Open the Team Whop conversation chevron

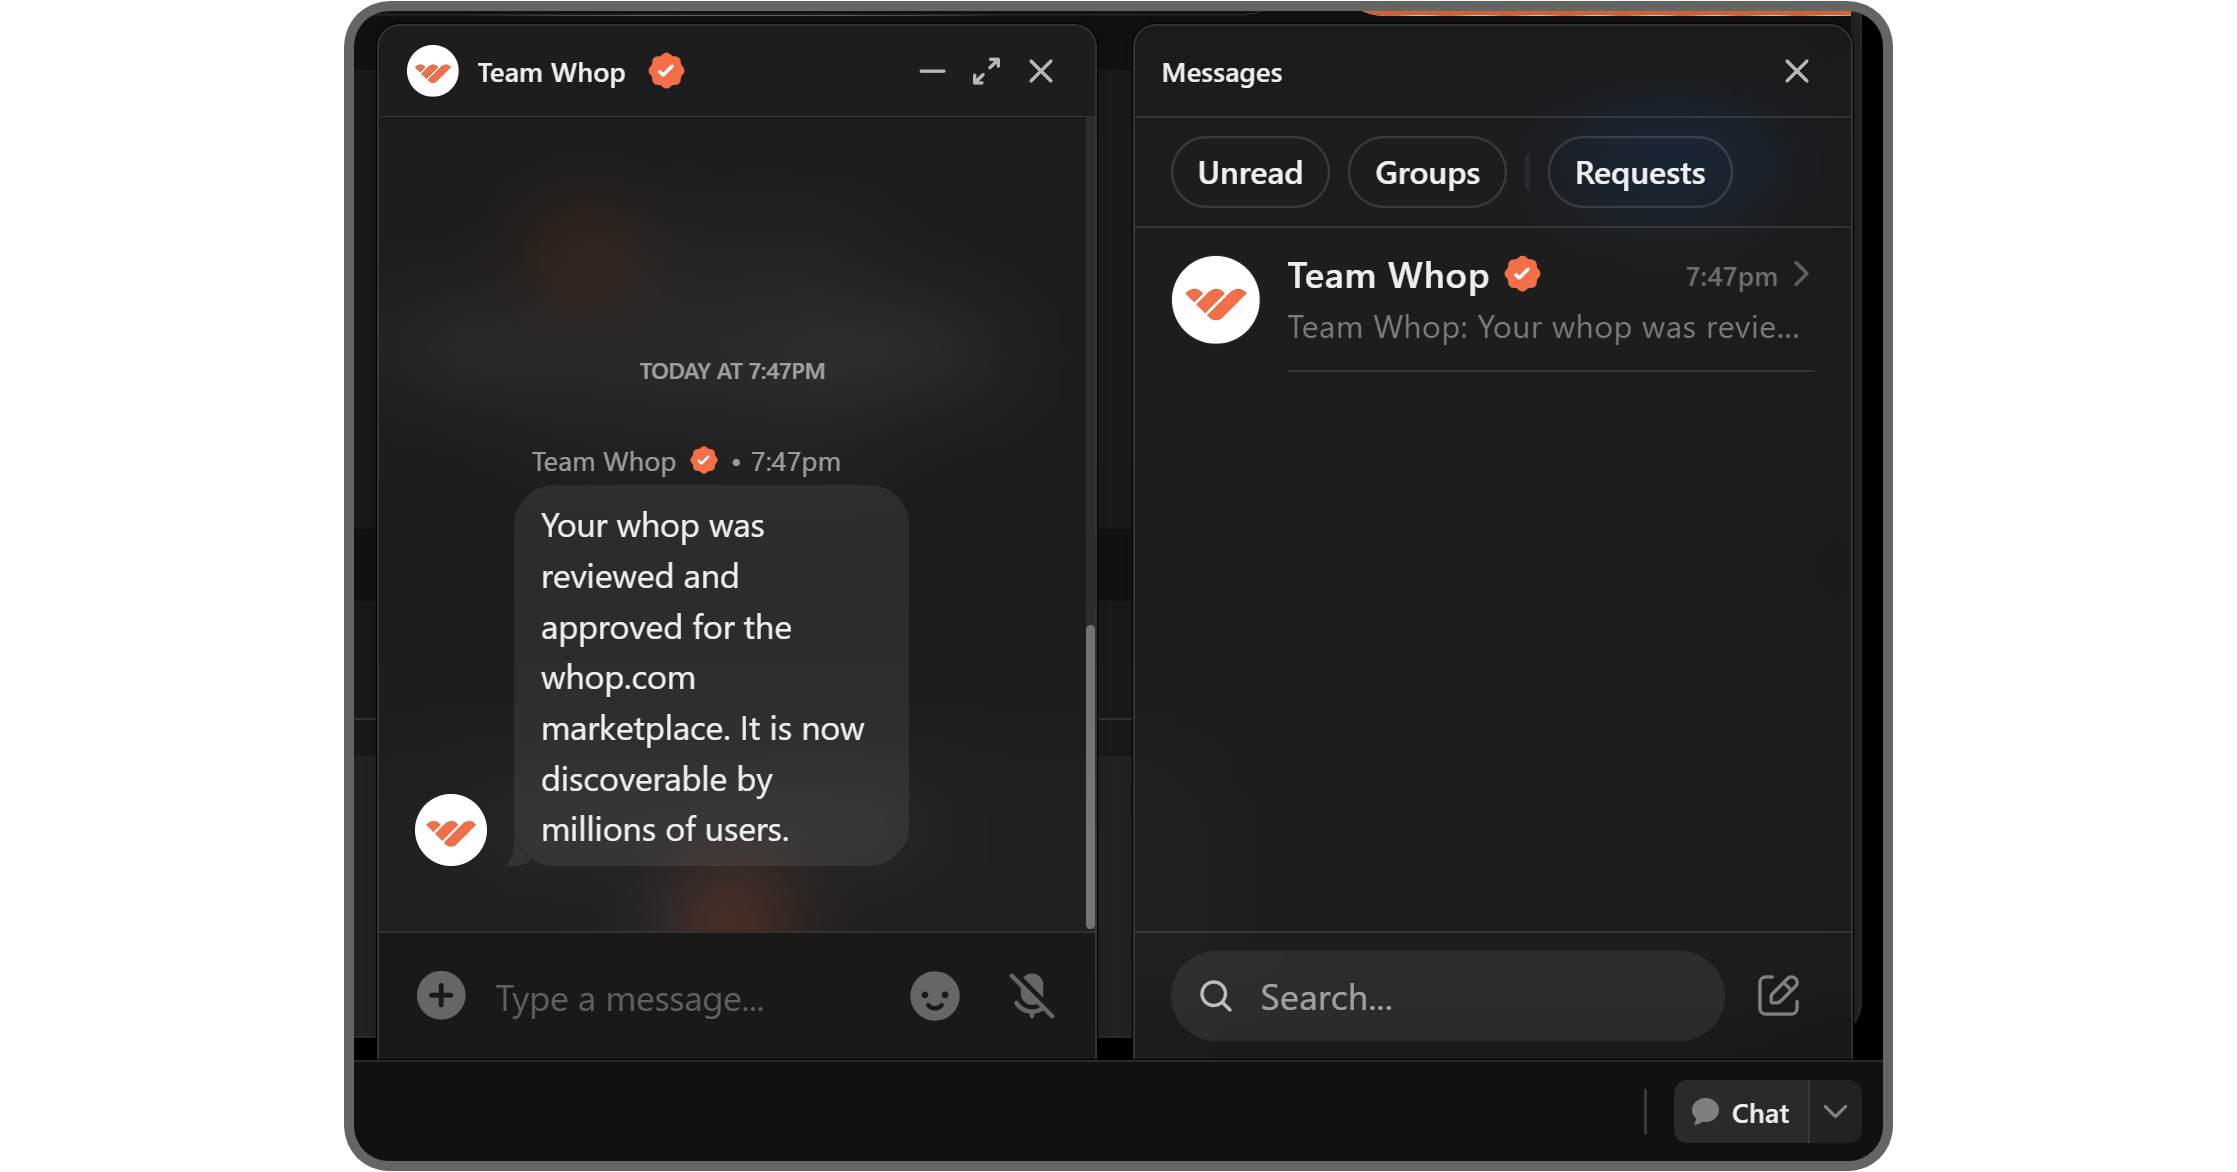coord(1801,275)
